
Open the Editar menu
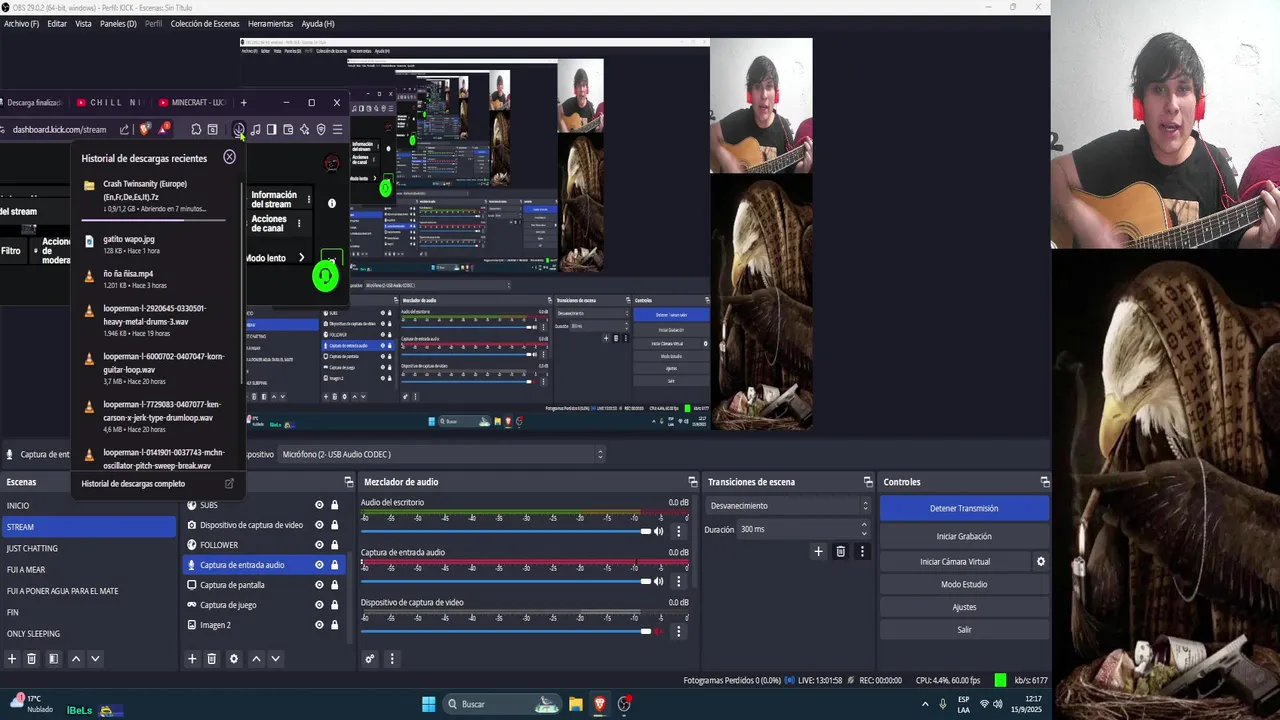(57, 24)
